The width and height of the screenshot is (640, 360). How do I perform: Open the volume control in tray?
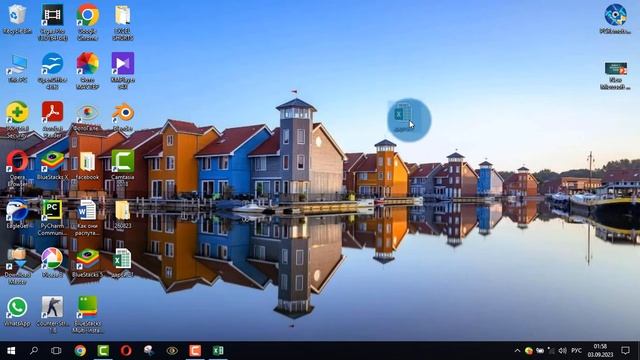[x=562, y=351]
